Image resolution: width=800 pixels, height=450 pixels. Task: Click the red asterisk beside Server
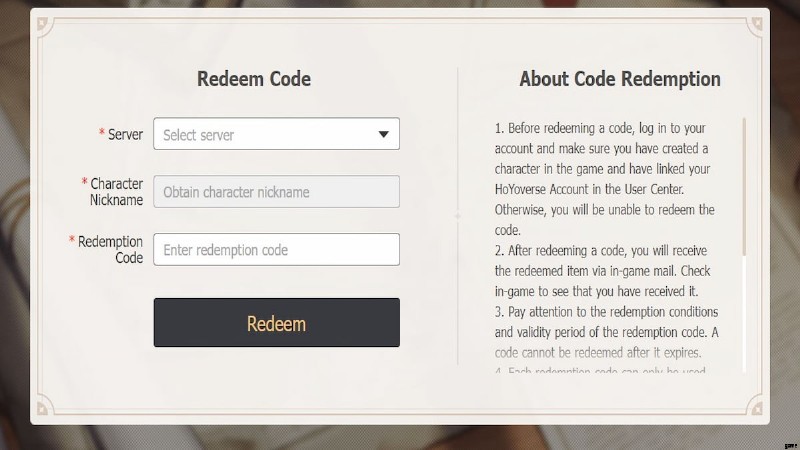tap(102, 133)
